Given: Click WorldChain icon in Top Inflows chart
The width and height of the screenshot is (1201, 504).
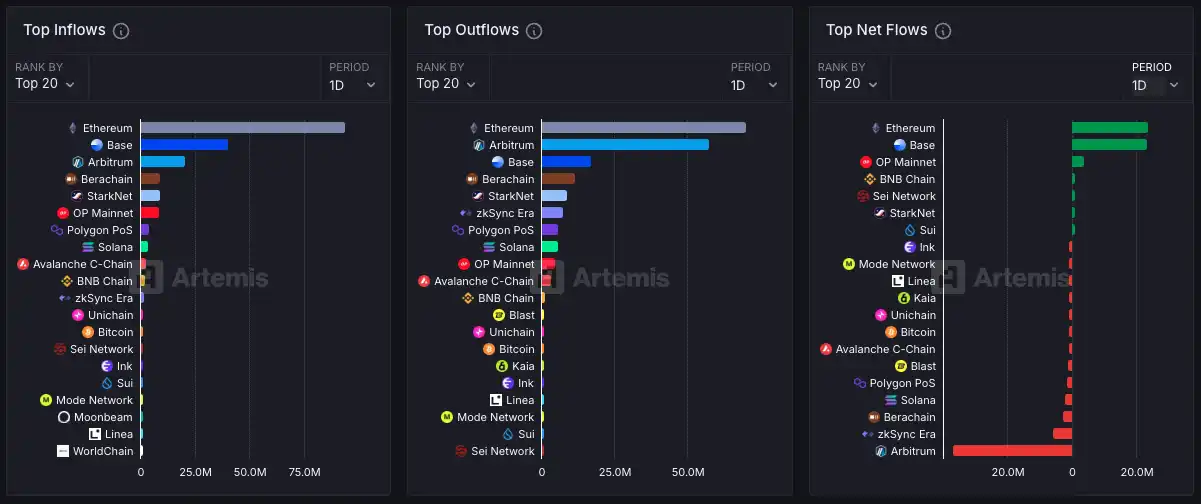Looking at the screenshot, I should point(63,451).
